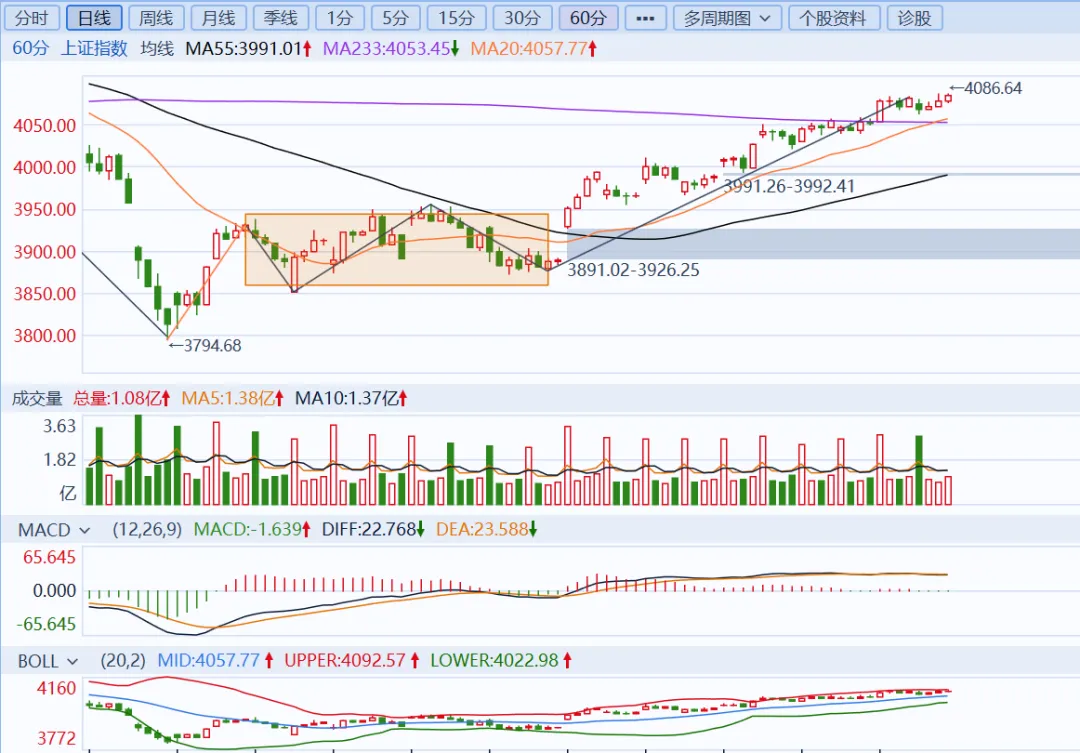Select the 日线 daily chart tab
The height and width of the screenshot is (753, 1080).
click(x=94, y=18)
